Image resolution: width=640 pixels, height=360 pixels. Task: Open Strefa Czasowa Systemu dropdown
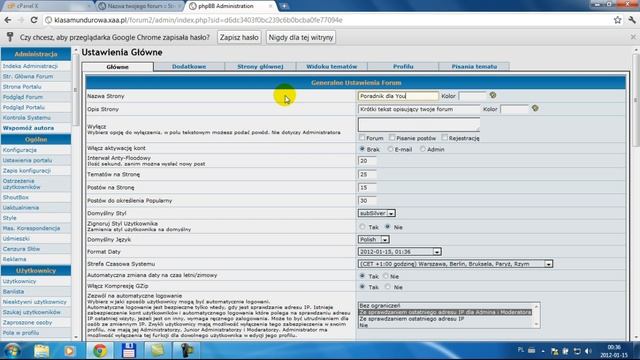[x=456, y=264]
